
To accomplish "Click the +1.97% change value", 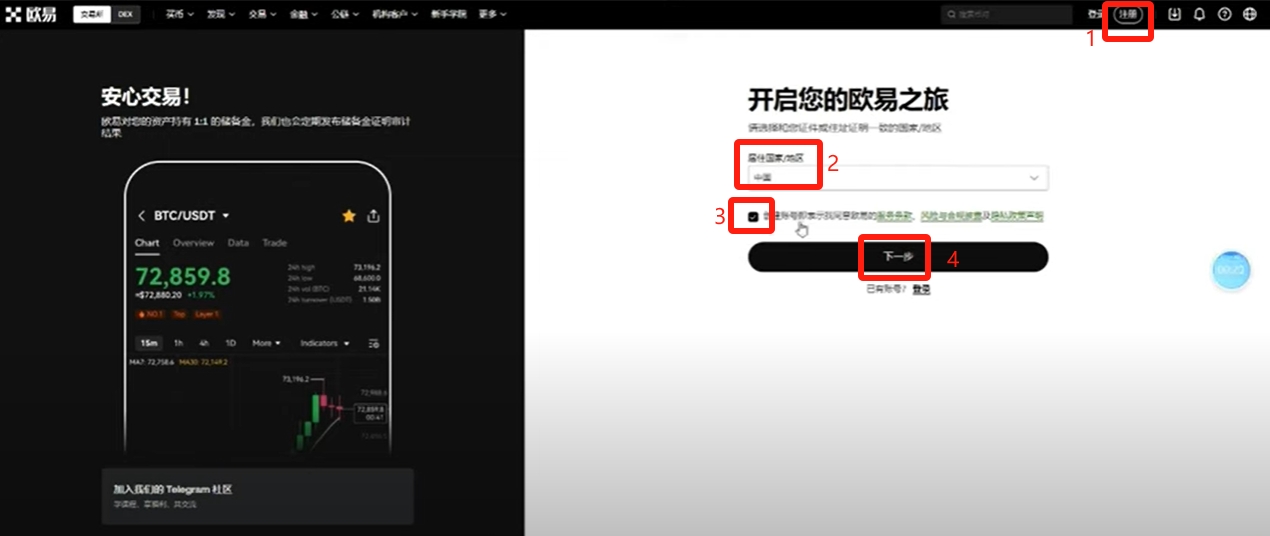I will click(x=203, y=296).
